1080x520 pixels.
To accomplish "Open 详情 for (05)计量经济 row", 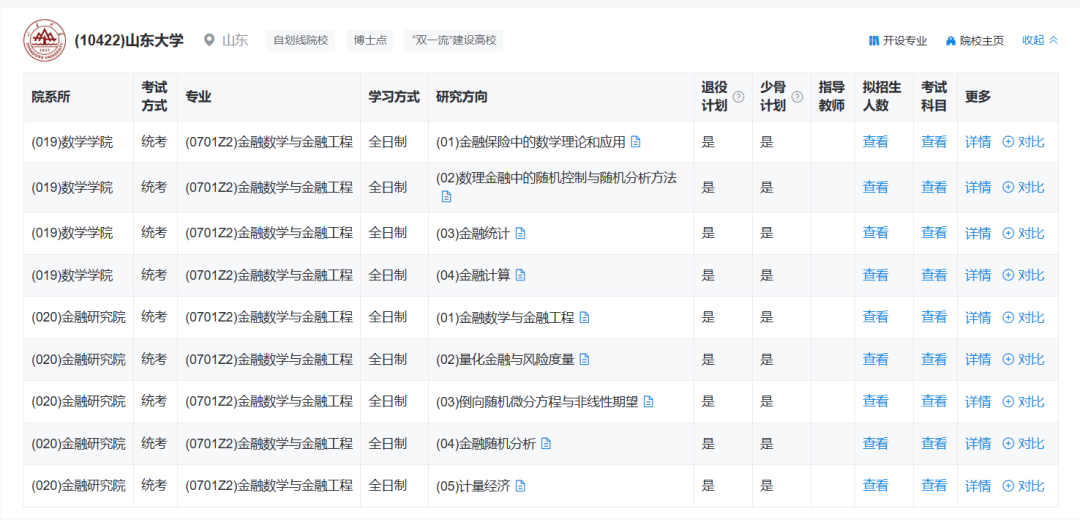I will pyautogui.click(x=978, y=486).
